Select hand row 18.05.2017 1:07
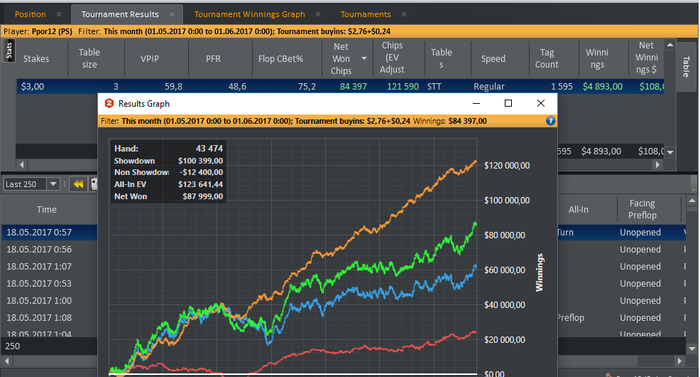This screenshot has height=377, width=700. [49, 266]
